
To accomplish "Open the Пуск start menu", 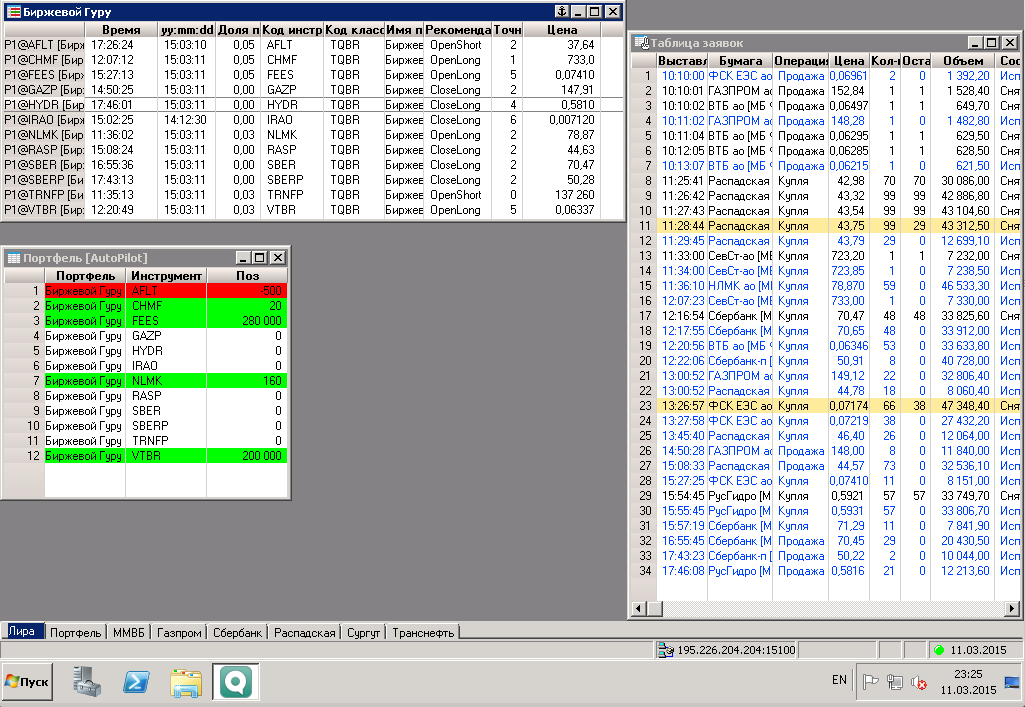I will point(27,682).
